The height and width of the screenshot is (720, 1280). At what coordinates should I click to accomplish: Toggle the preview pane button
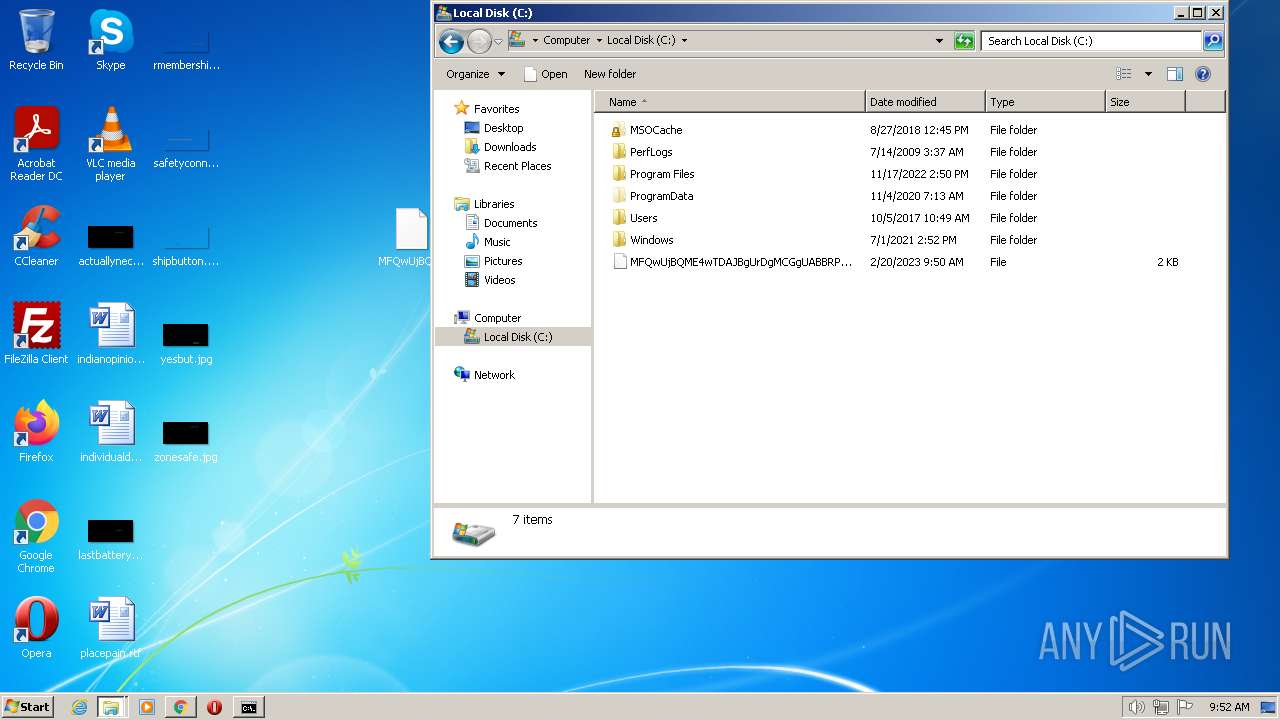[1175, 74]
